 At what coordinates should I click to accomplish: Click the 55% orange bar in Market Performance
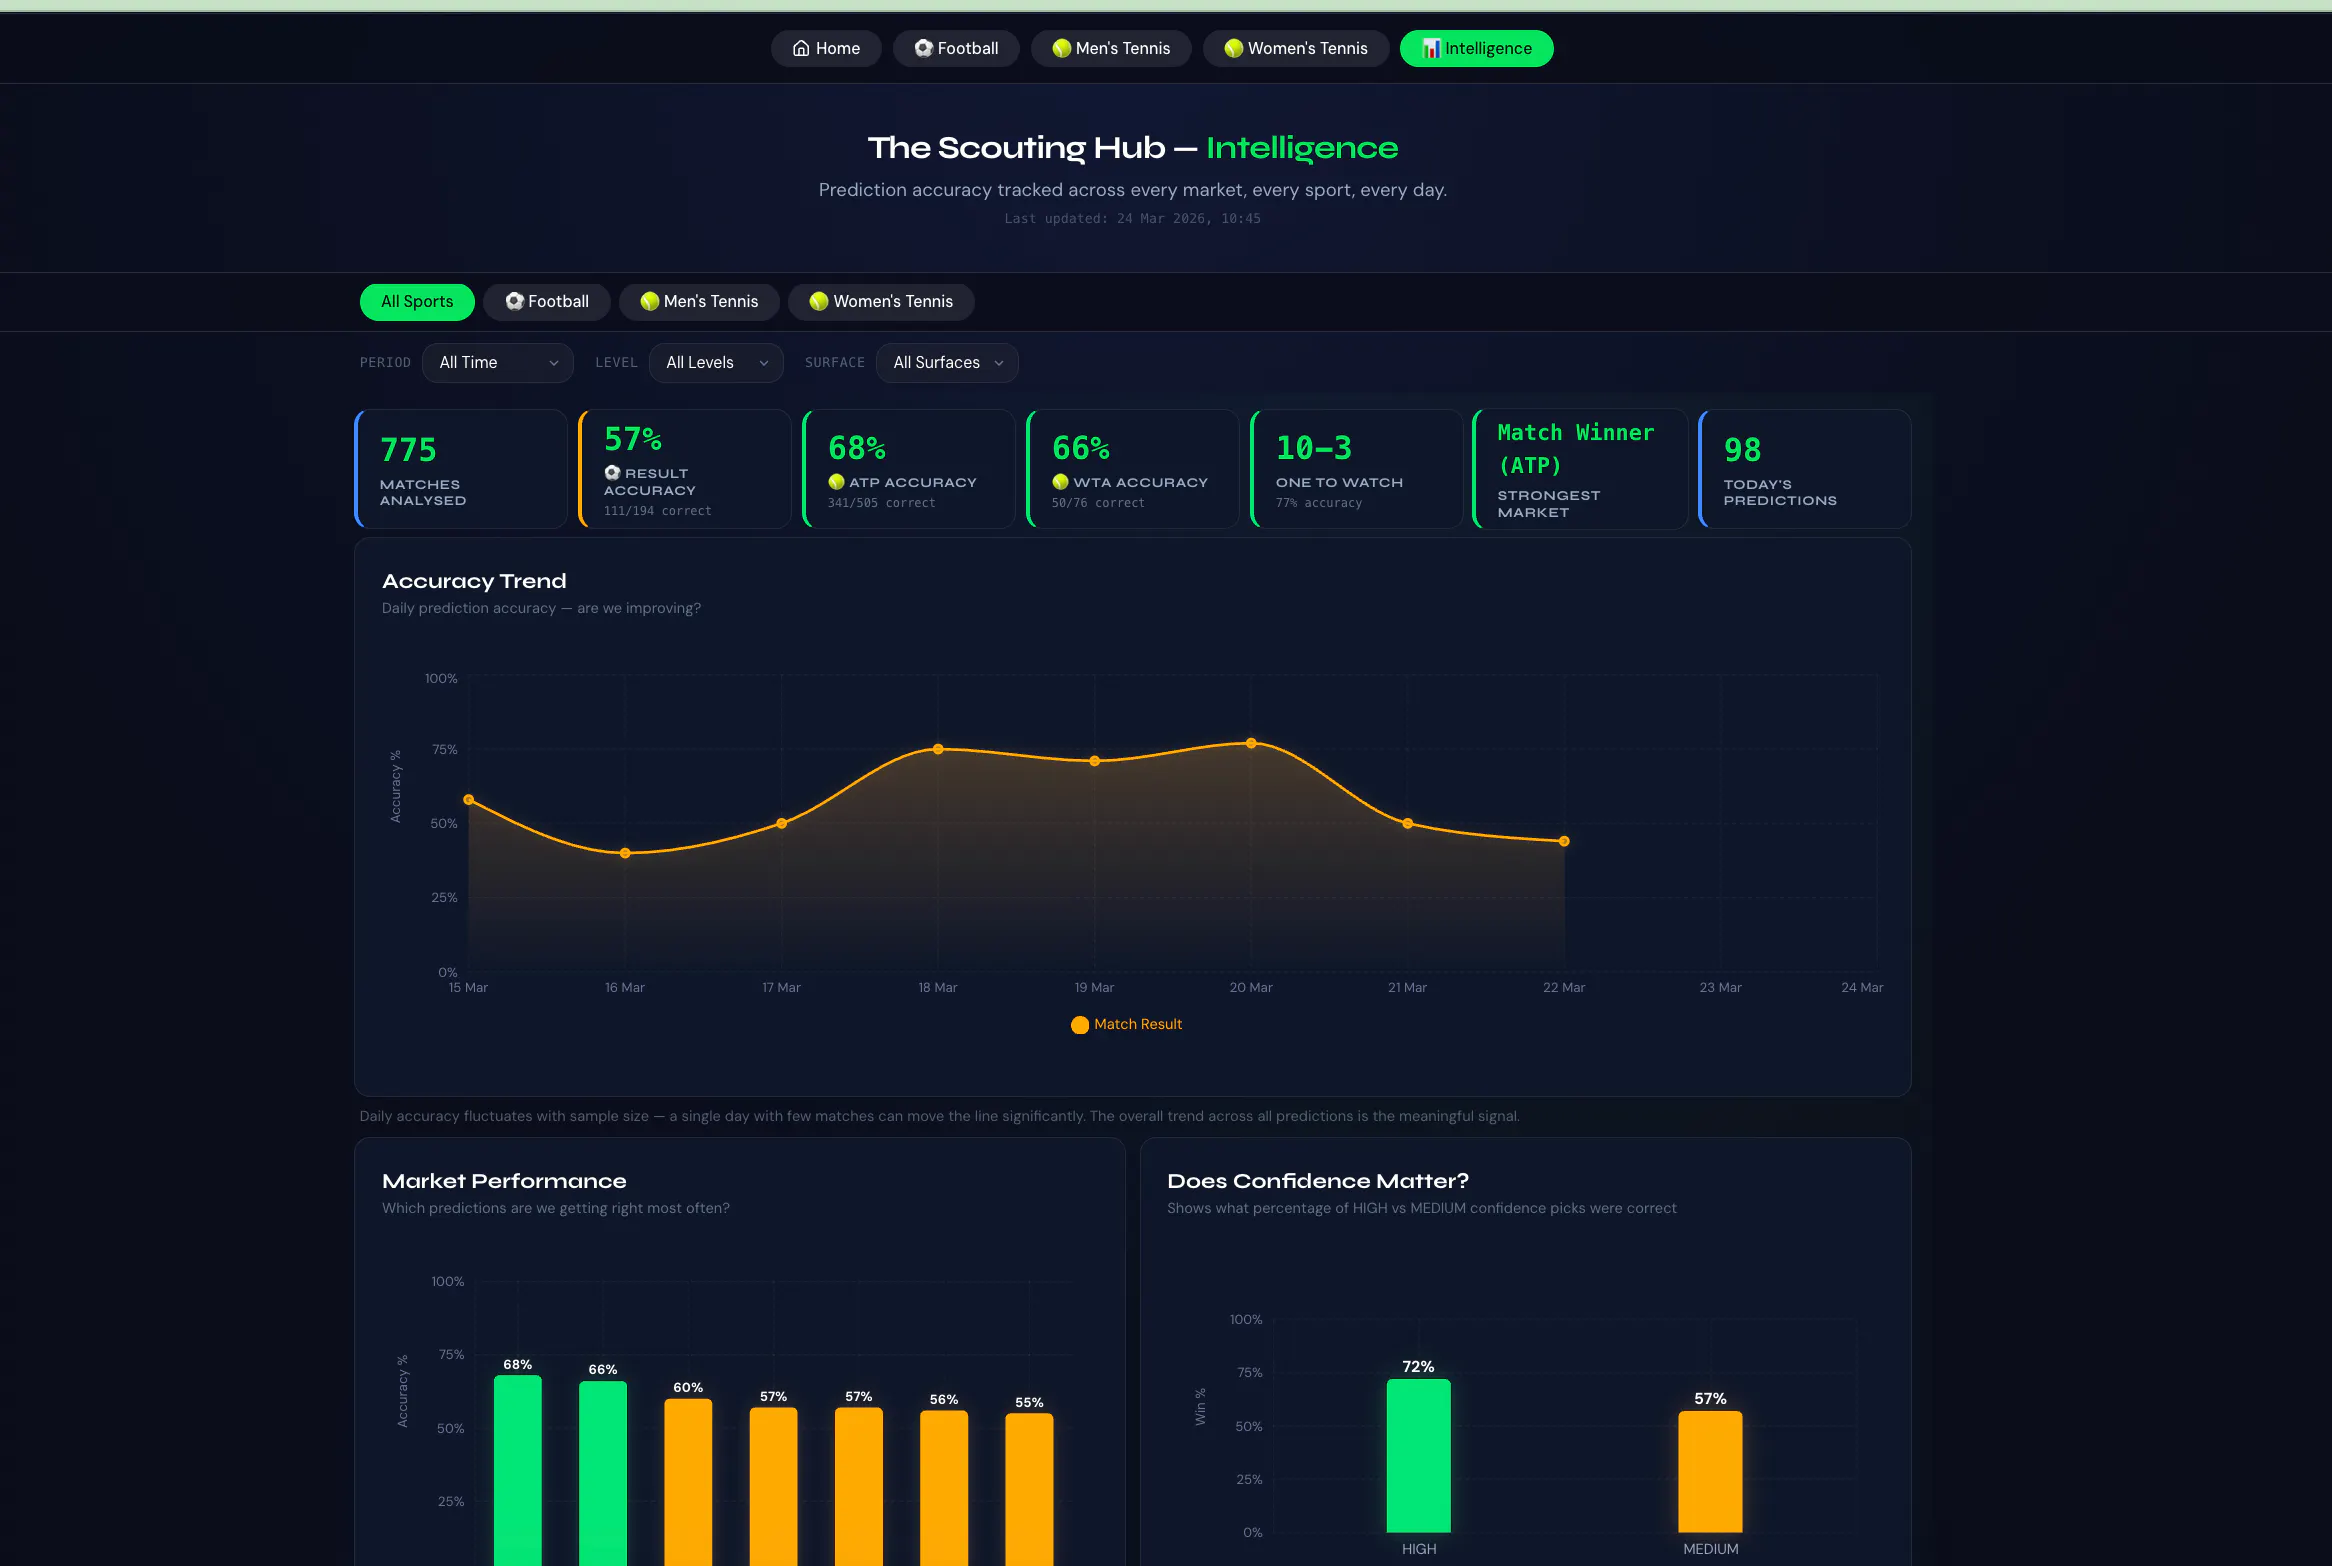[1029, 1489]
